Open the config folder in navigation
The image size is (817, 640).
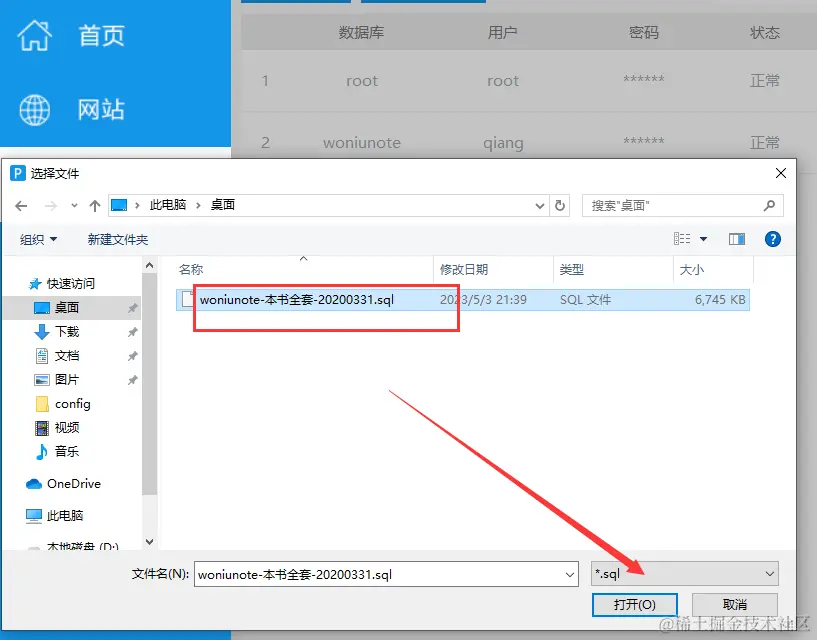click(x=72, y=404)
